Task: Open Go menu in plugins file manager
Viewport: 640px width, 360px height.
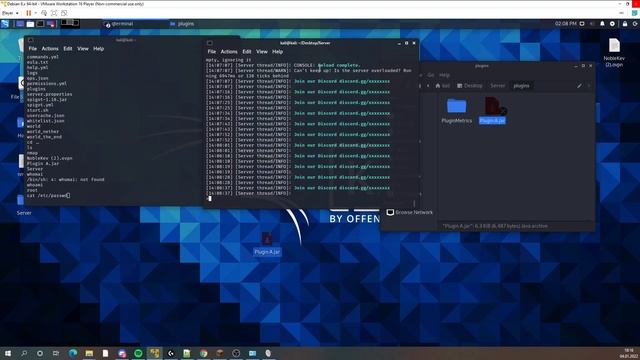Action: [431, 75]
